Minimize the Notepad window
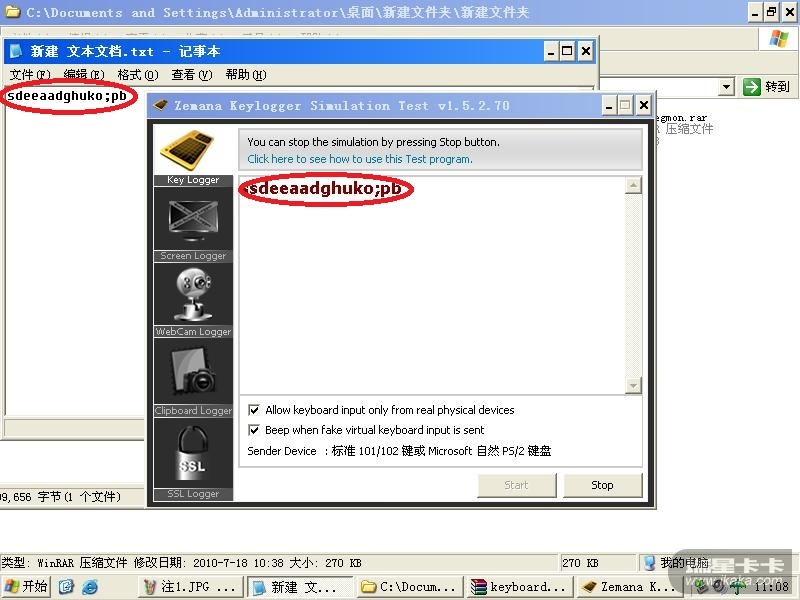The height and width of the screenshot is (600, 800). [551, 51]
